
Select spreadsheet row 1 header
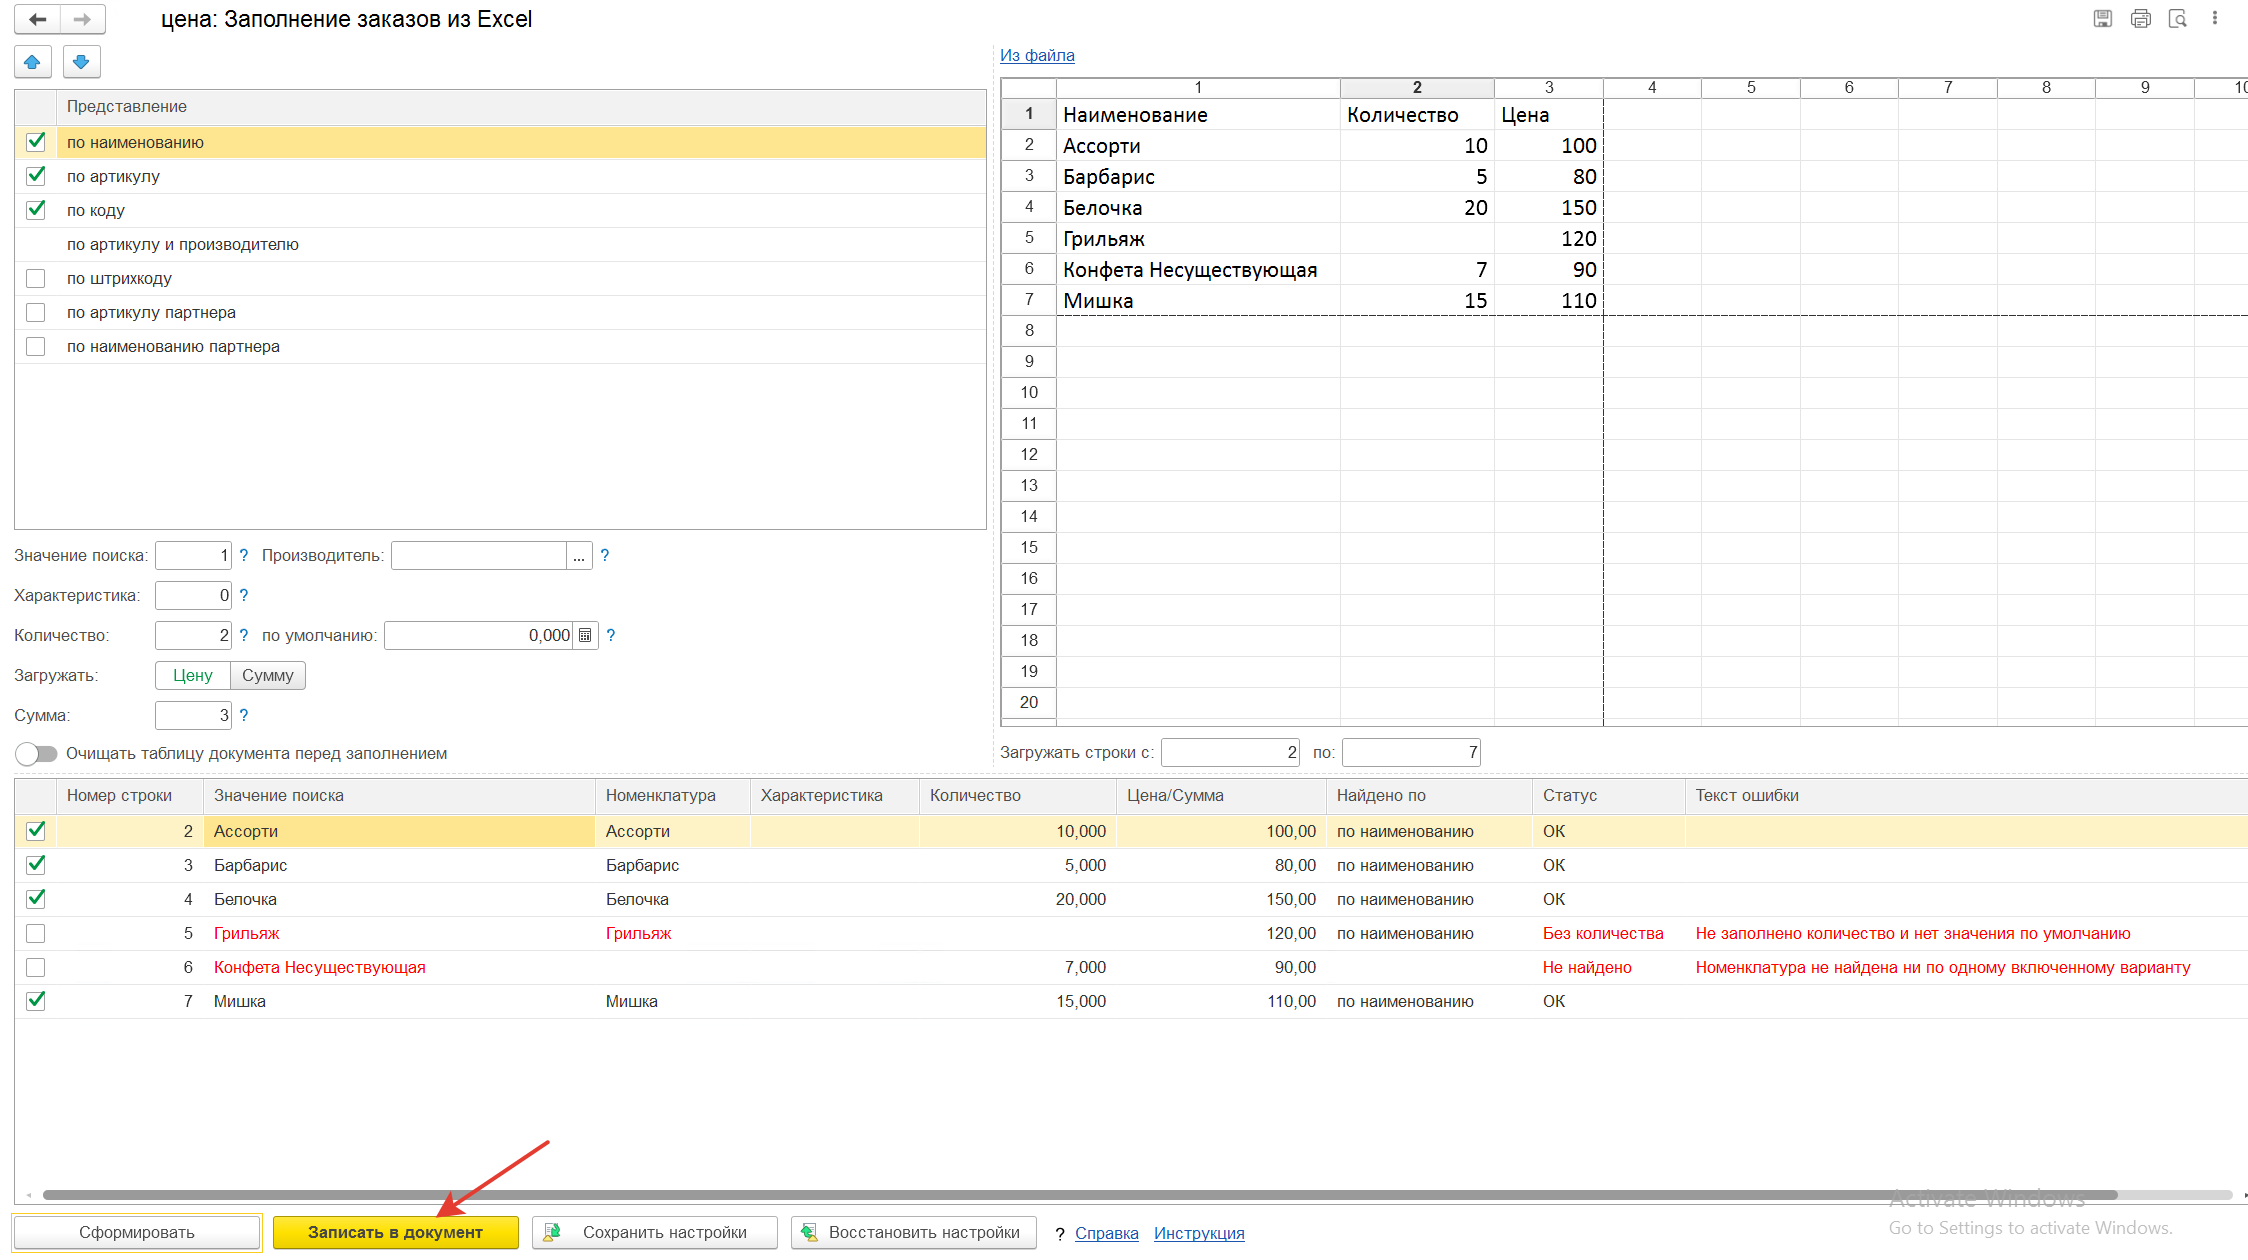click(1029, 114)
